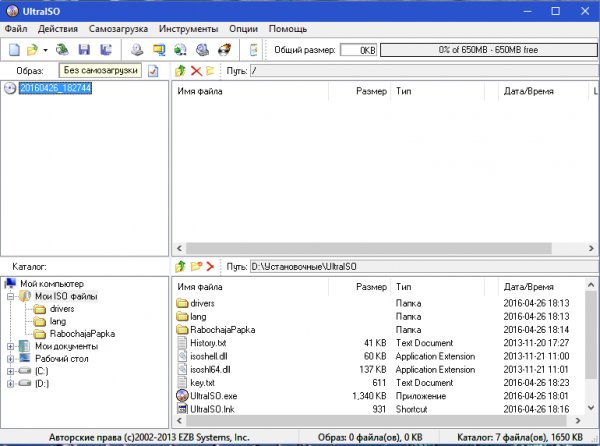Image resolution: width=600 pixels, height=446 pixels.
Task: Open the Самозагрузка menu
Action: (118, 29)
